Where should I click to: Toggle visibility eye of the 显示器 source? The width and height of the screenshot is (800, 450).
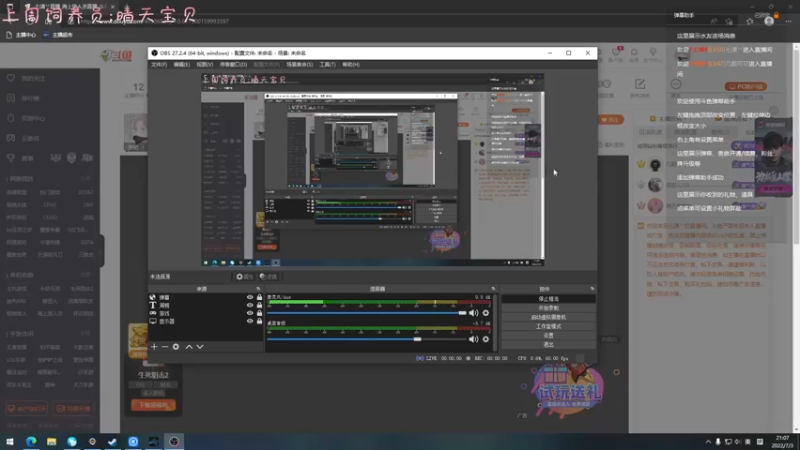pyautogui.click(x=249, y=321)
